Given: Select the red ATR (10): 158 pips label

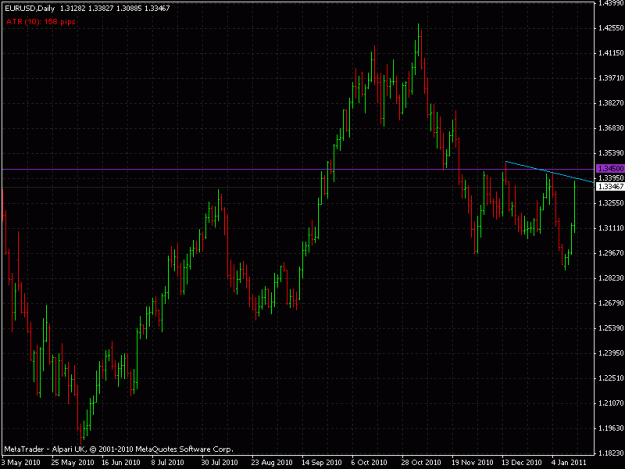Looking at the screenshot, I should (41, 22).
